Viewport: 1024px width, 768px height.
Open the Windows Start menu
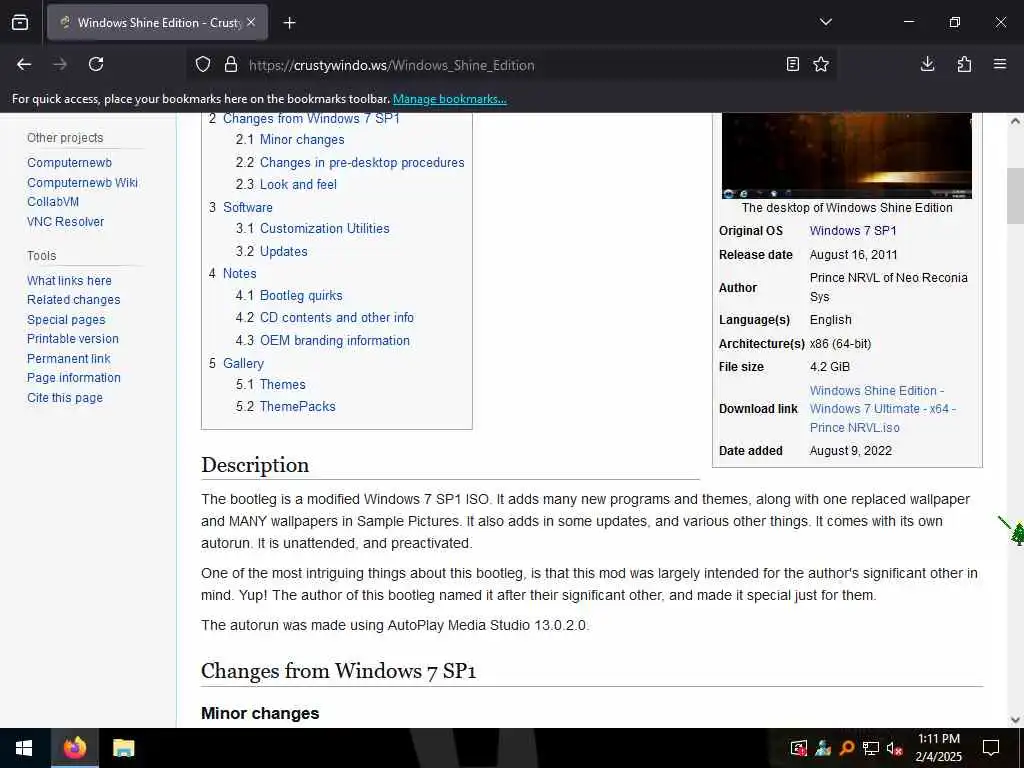click(x=24, y=748)
